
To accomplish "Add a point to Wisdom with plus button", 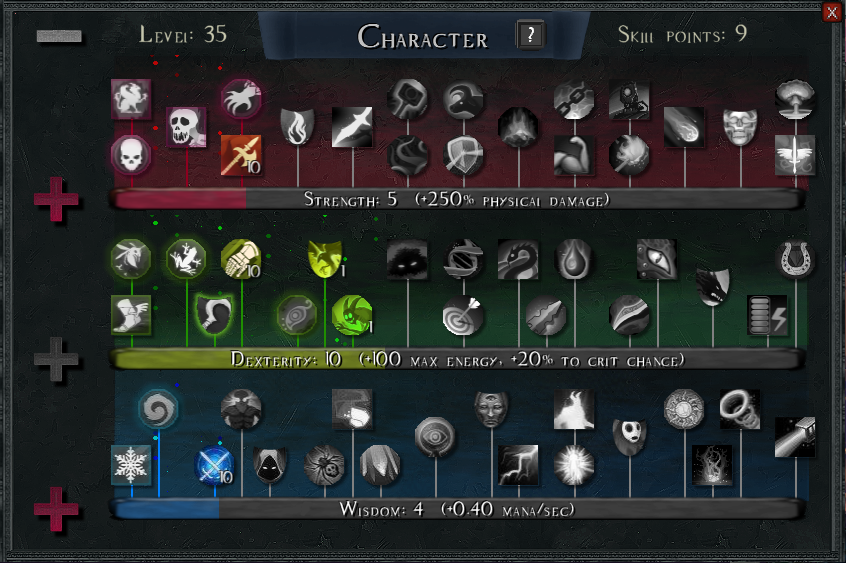I will coord(56,509).
